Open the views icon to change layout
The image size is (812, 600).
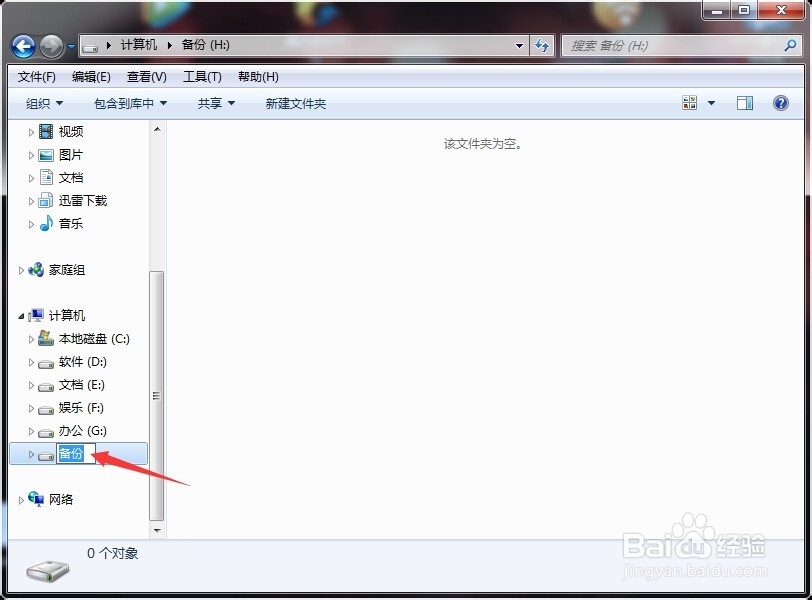point(690,102)
